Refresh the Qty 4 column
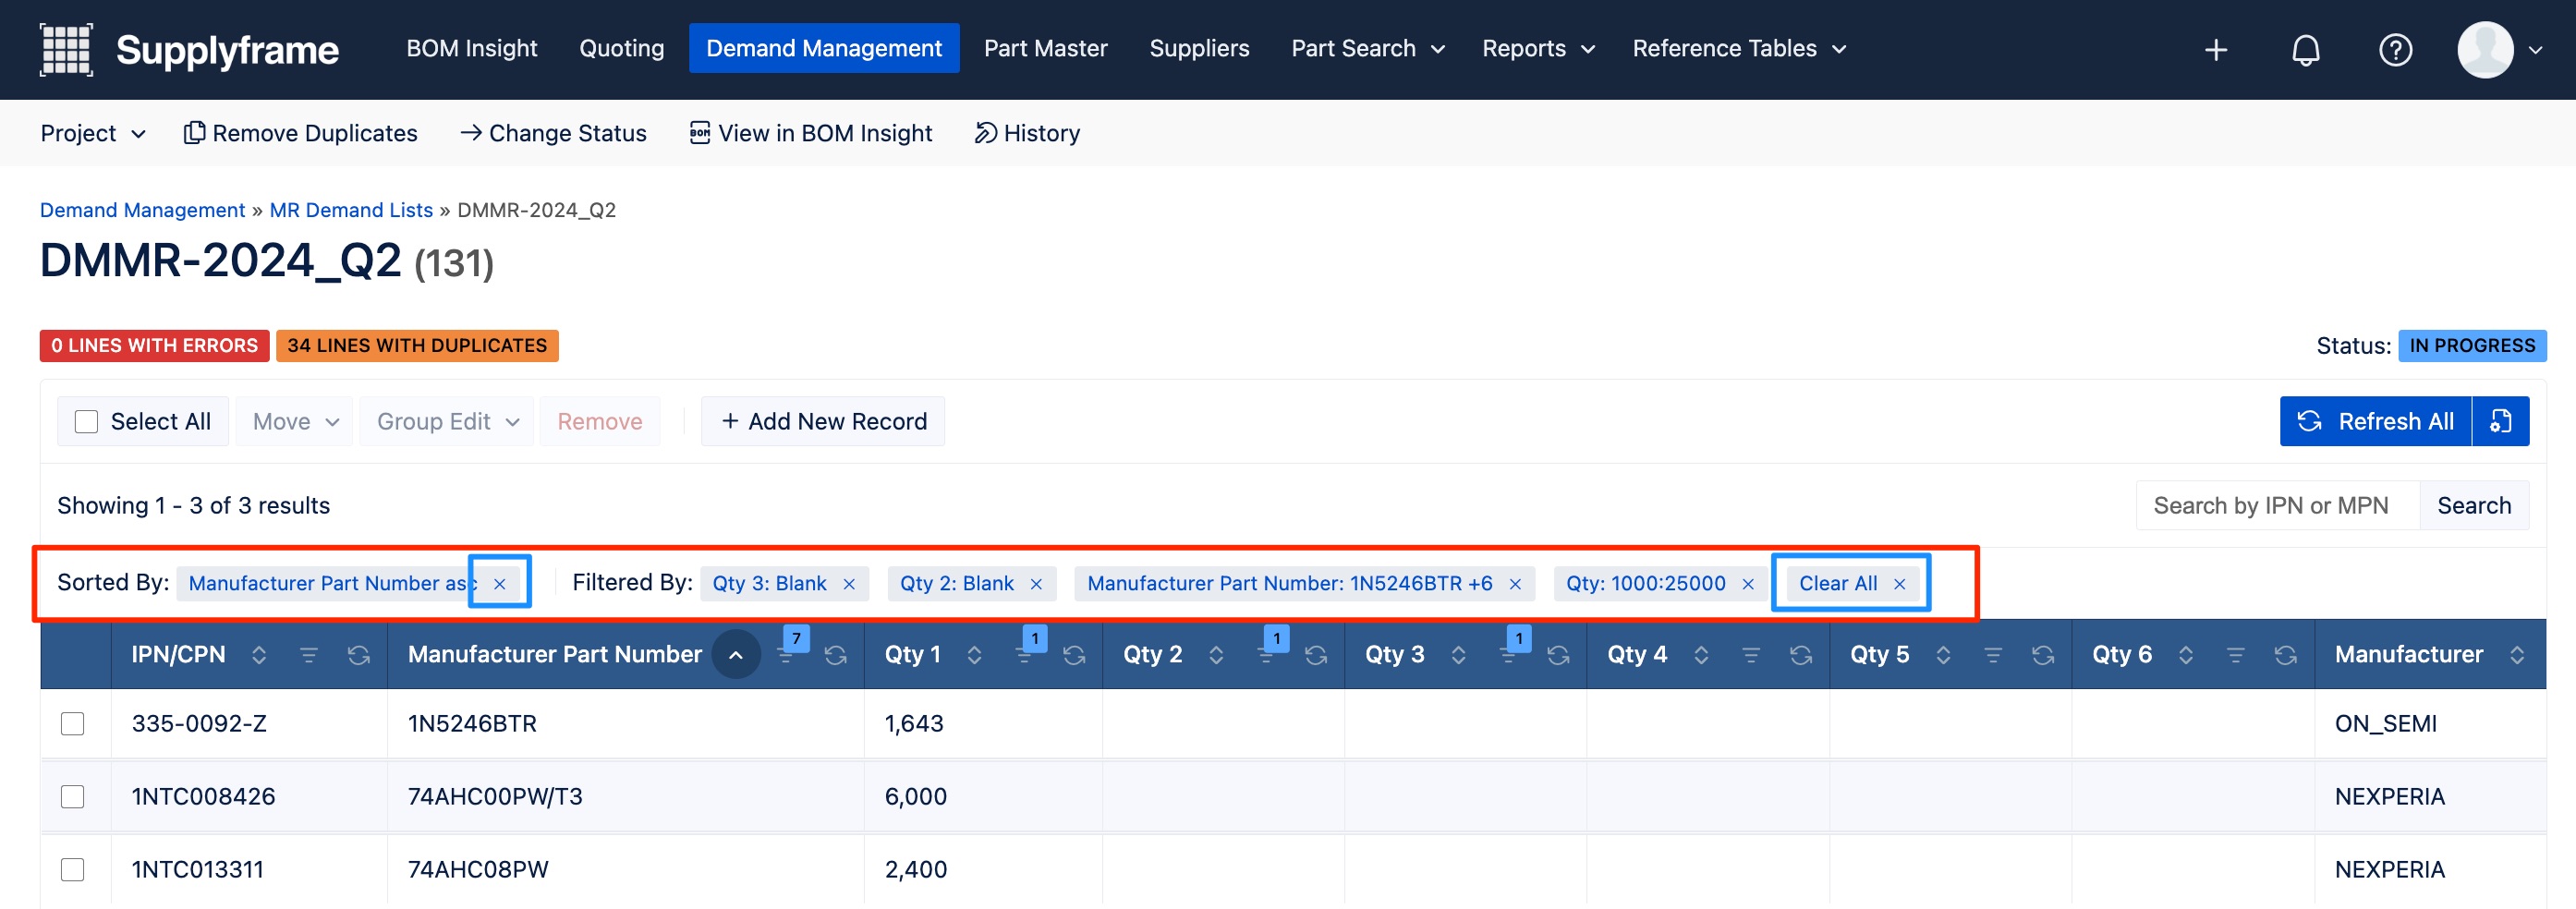This screenshot has width=2576, height=909. click(1801, 655)
